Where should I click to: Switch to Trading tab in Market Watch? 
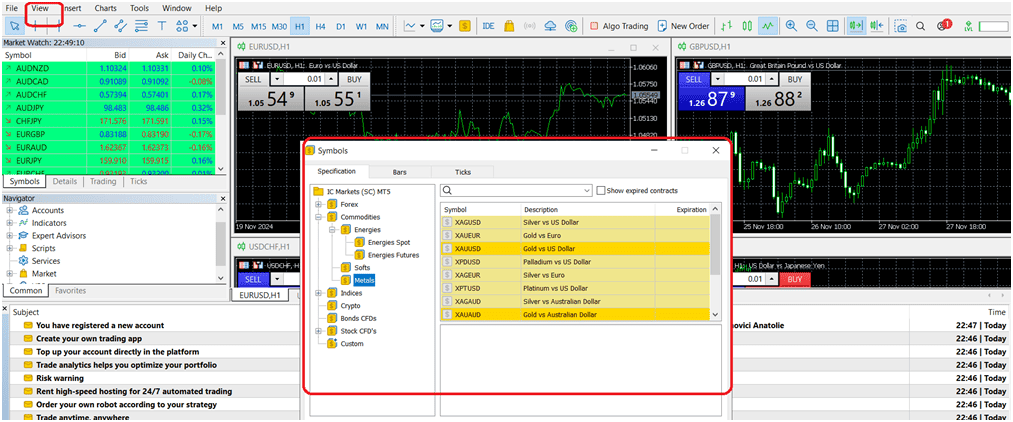tap(103, 182)
